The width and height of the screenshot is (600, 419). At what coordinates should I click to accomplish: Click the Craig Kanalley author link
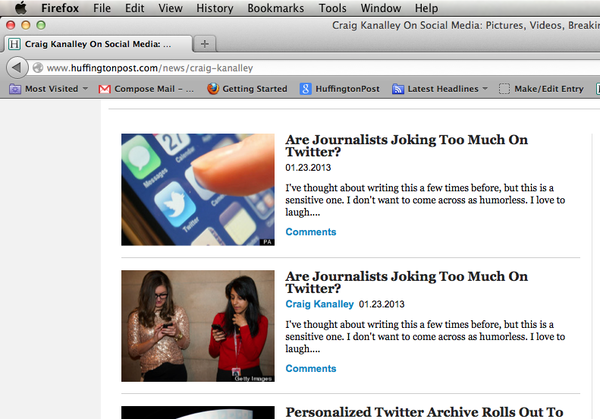click(x=320, y=304)
